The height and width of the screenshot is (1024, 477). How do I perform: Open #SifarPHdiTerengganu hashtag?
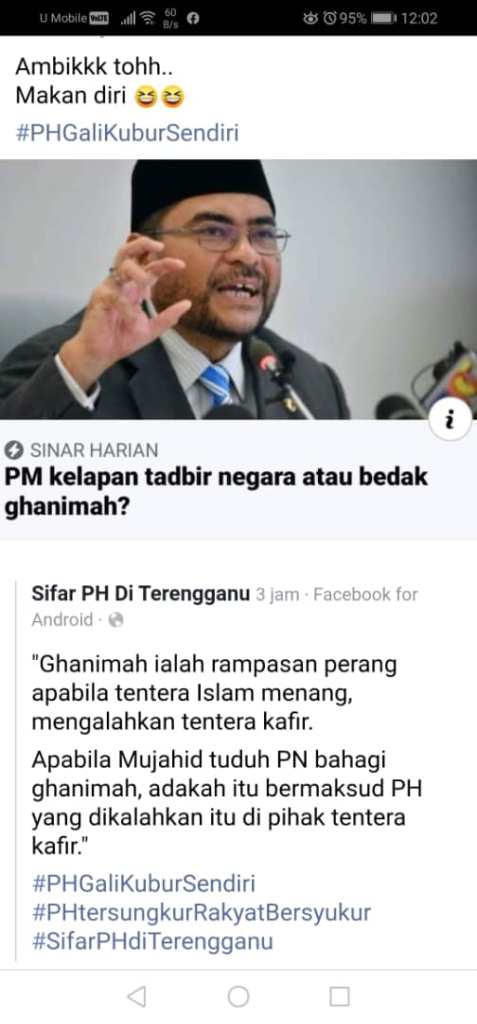[x=152, y=941]
